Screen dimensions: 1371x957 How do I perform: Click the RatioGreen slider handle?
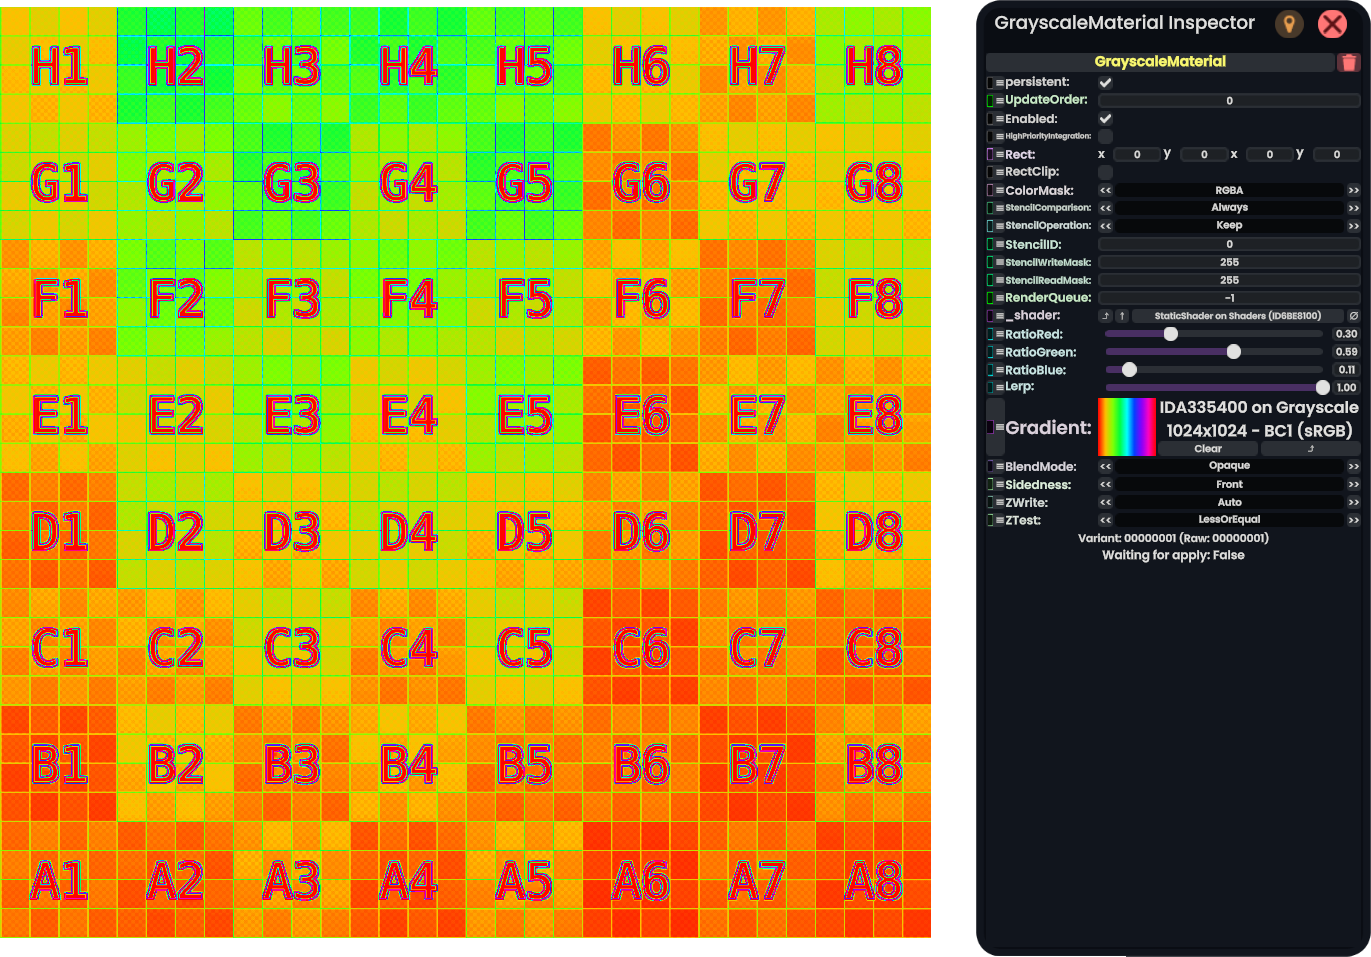click(1233, 352)
